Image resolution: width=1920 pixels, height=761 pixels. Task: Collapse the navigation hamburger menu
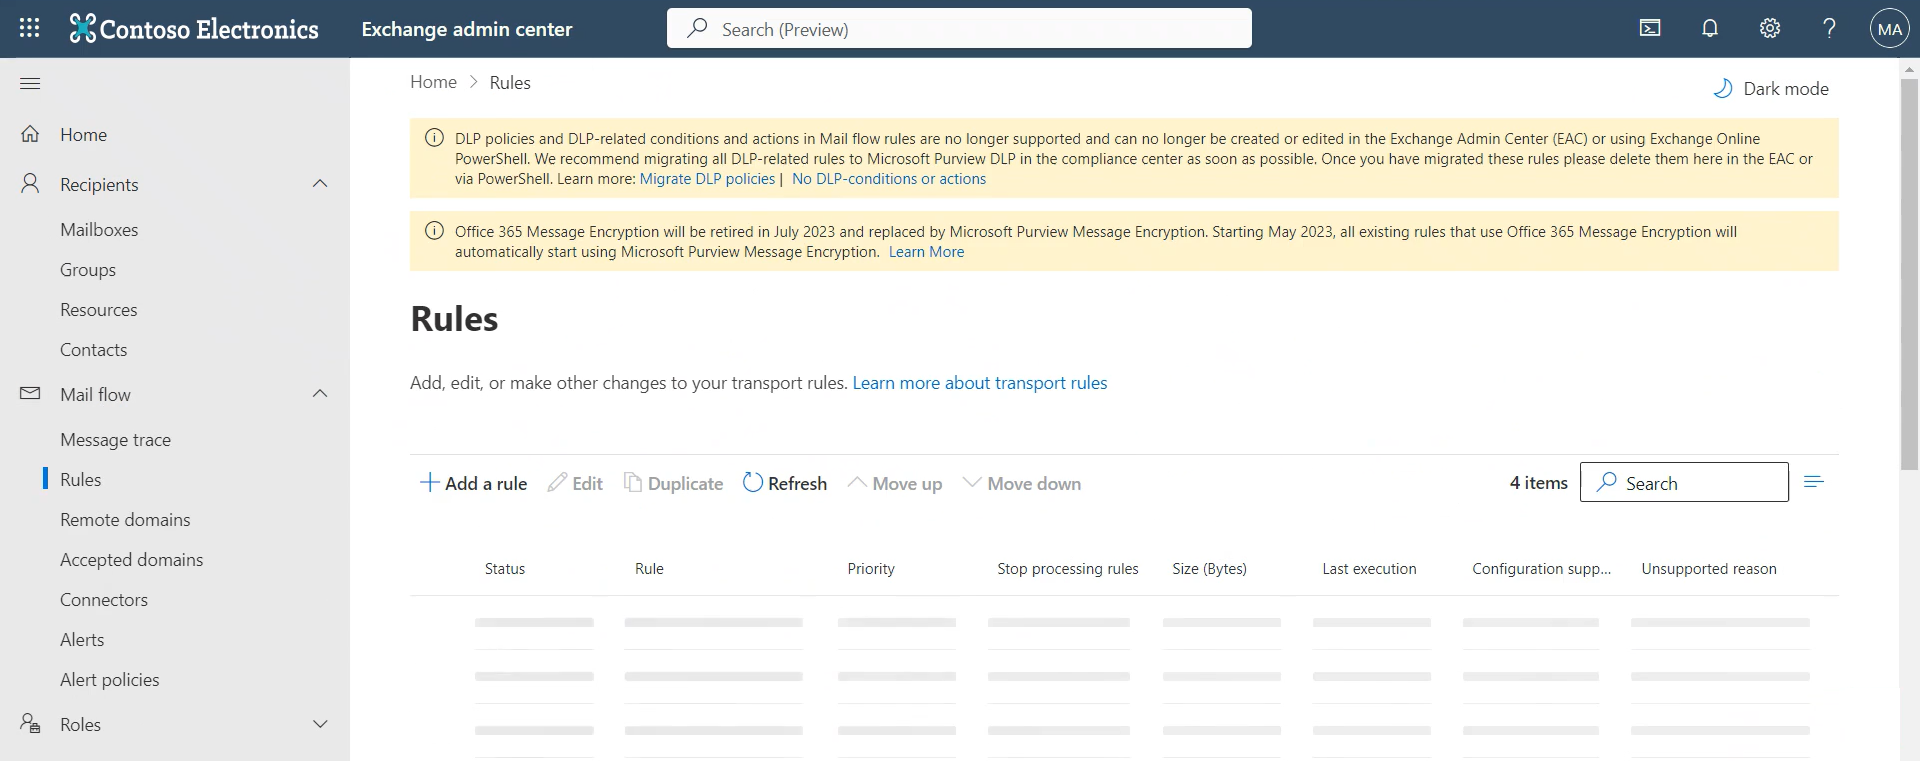(x=30, y=83)
